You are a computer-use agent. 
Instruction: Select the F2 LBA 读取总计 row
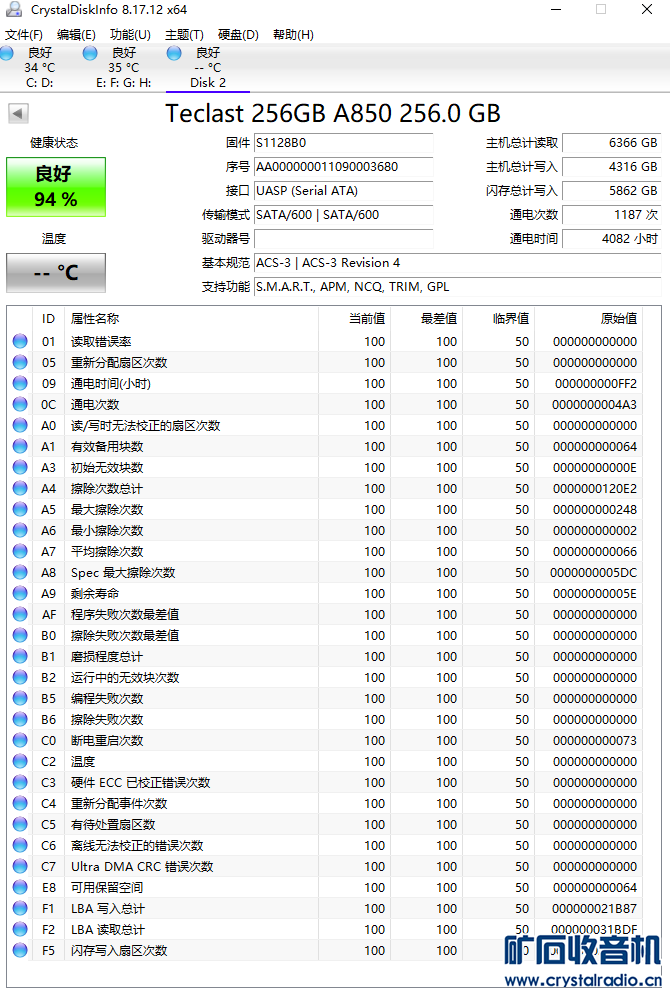pos(325,929)
